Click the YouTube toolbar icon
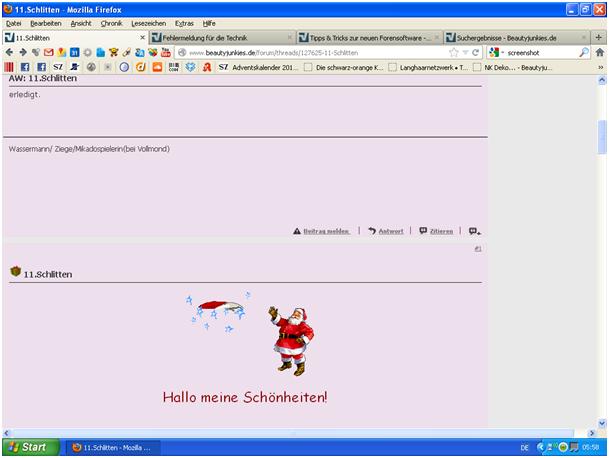Viewport: 609px width, 458px height. (x=166, y=52)
